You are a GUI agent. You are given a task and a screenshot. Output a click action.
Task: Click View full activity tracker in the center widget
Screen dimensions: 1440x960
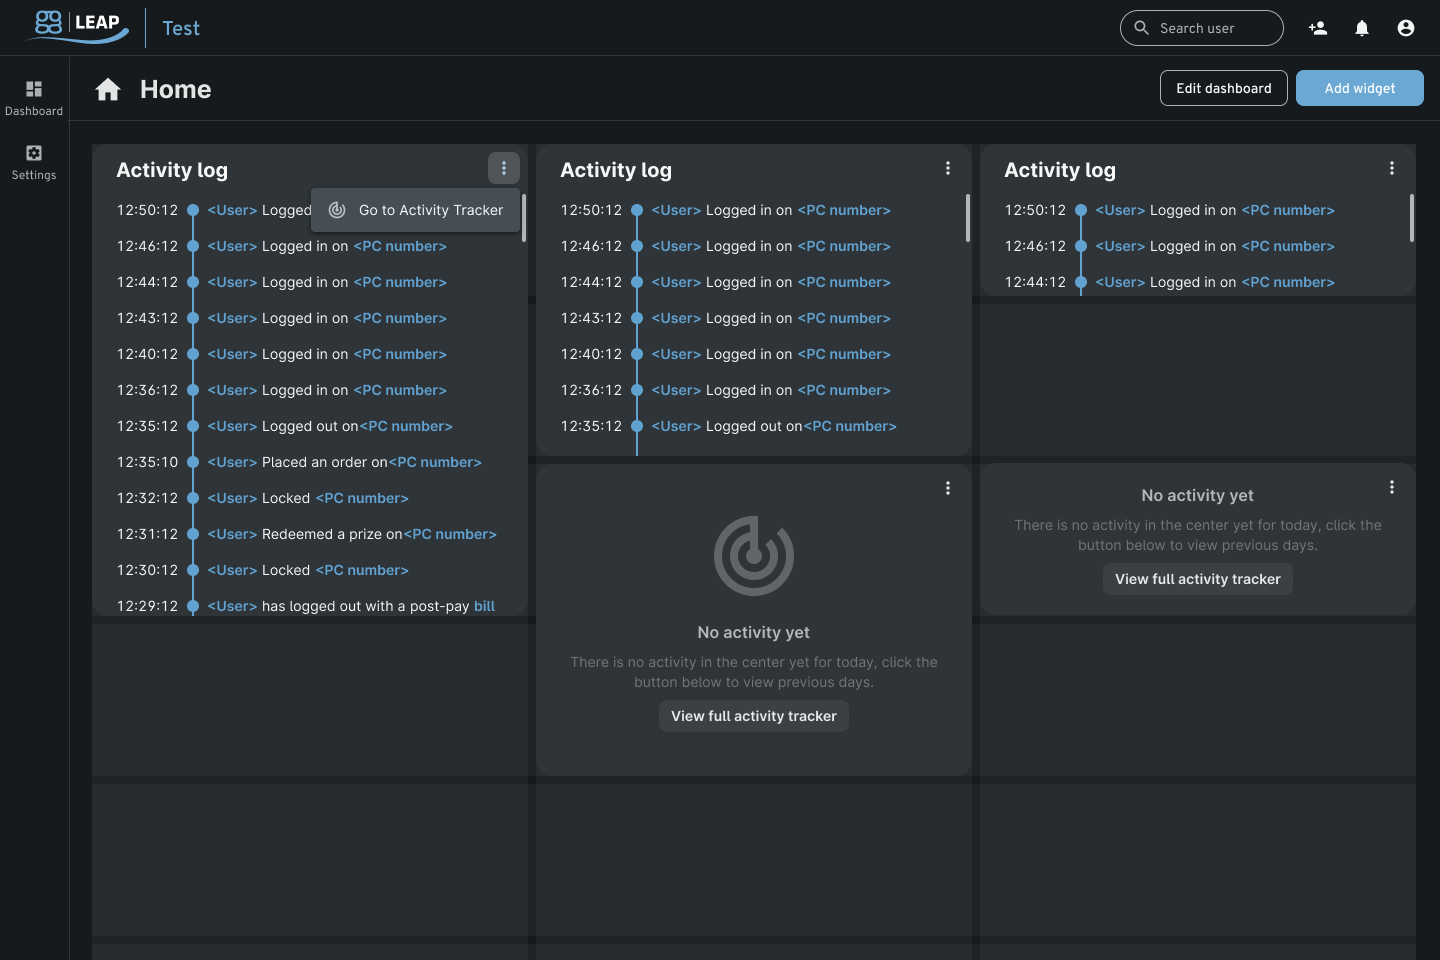click(x=753, y=716)
